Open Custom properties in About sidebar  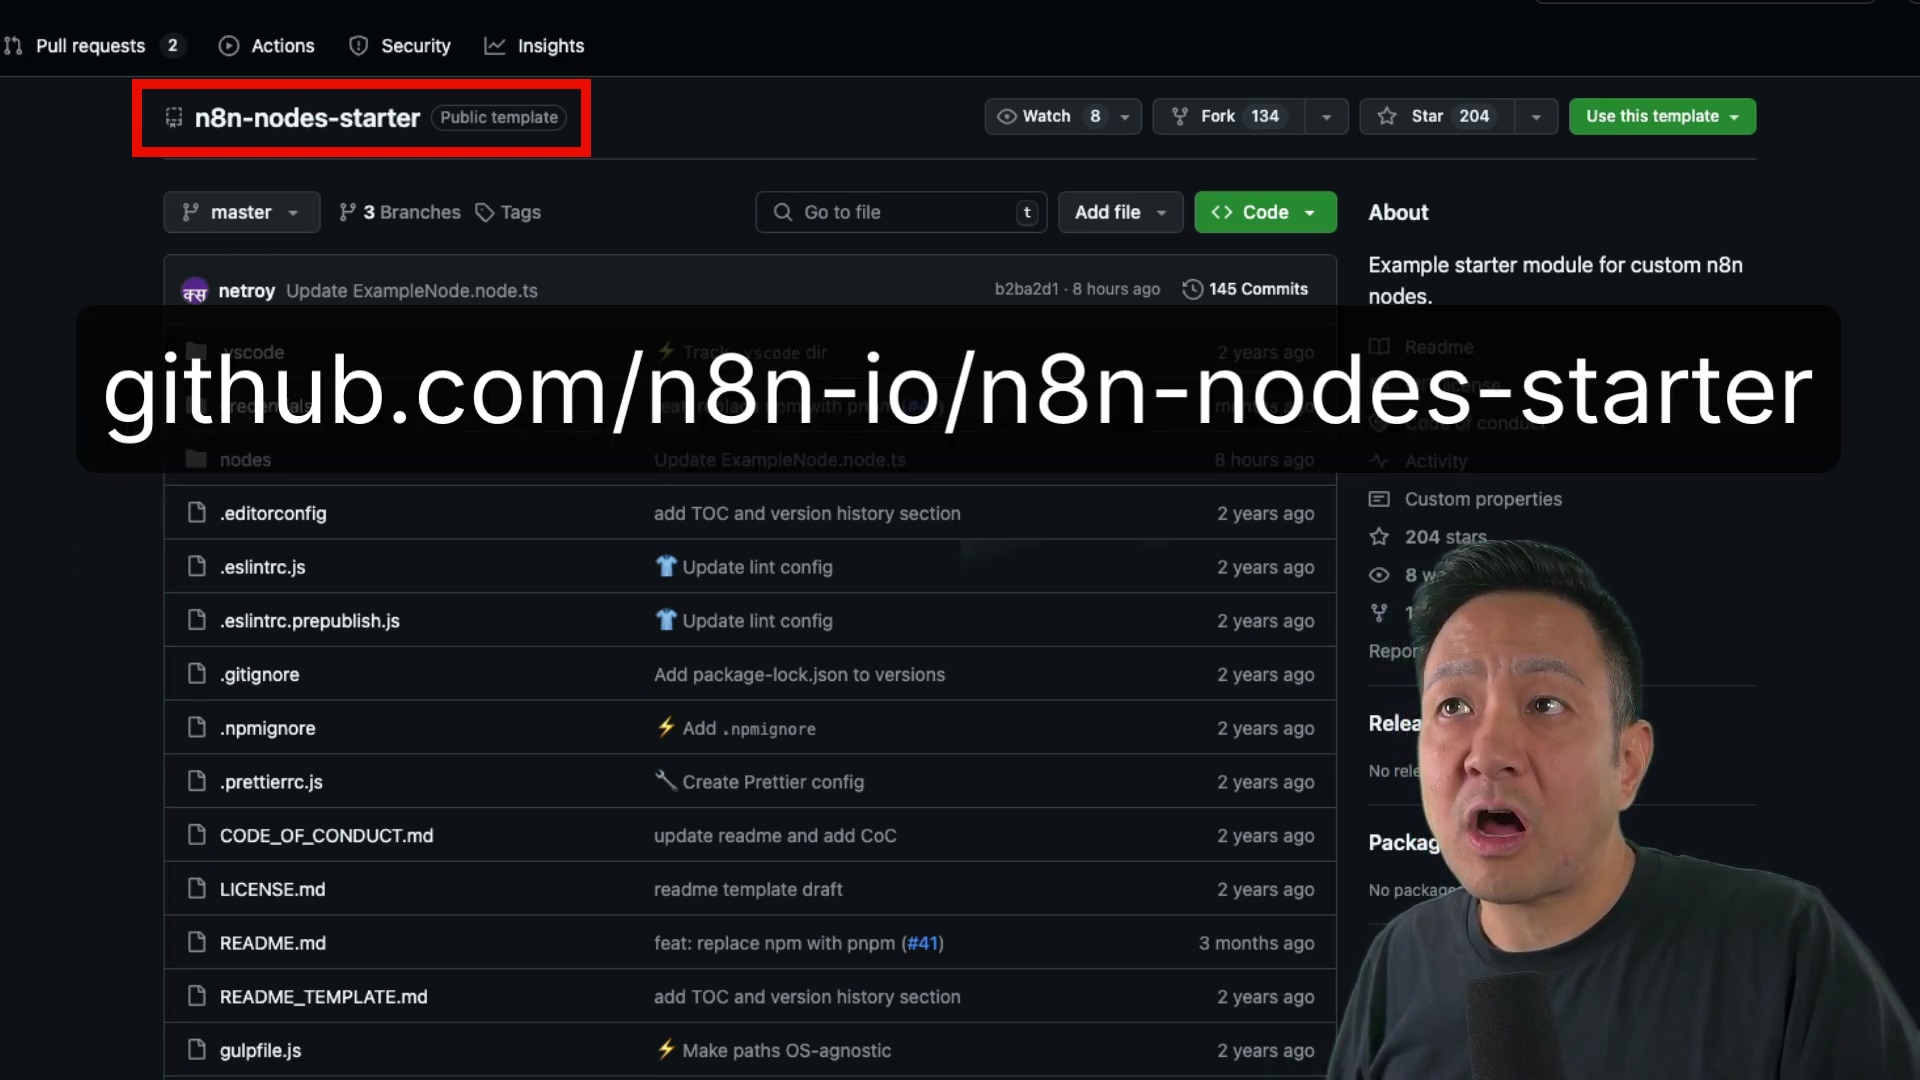[1483, 499]
